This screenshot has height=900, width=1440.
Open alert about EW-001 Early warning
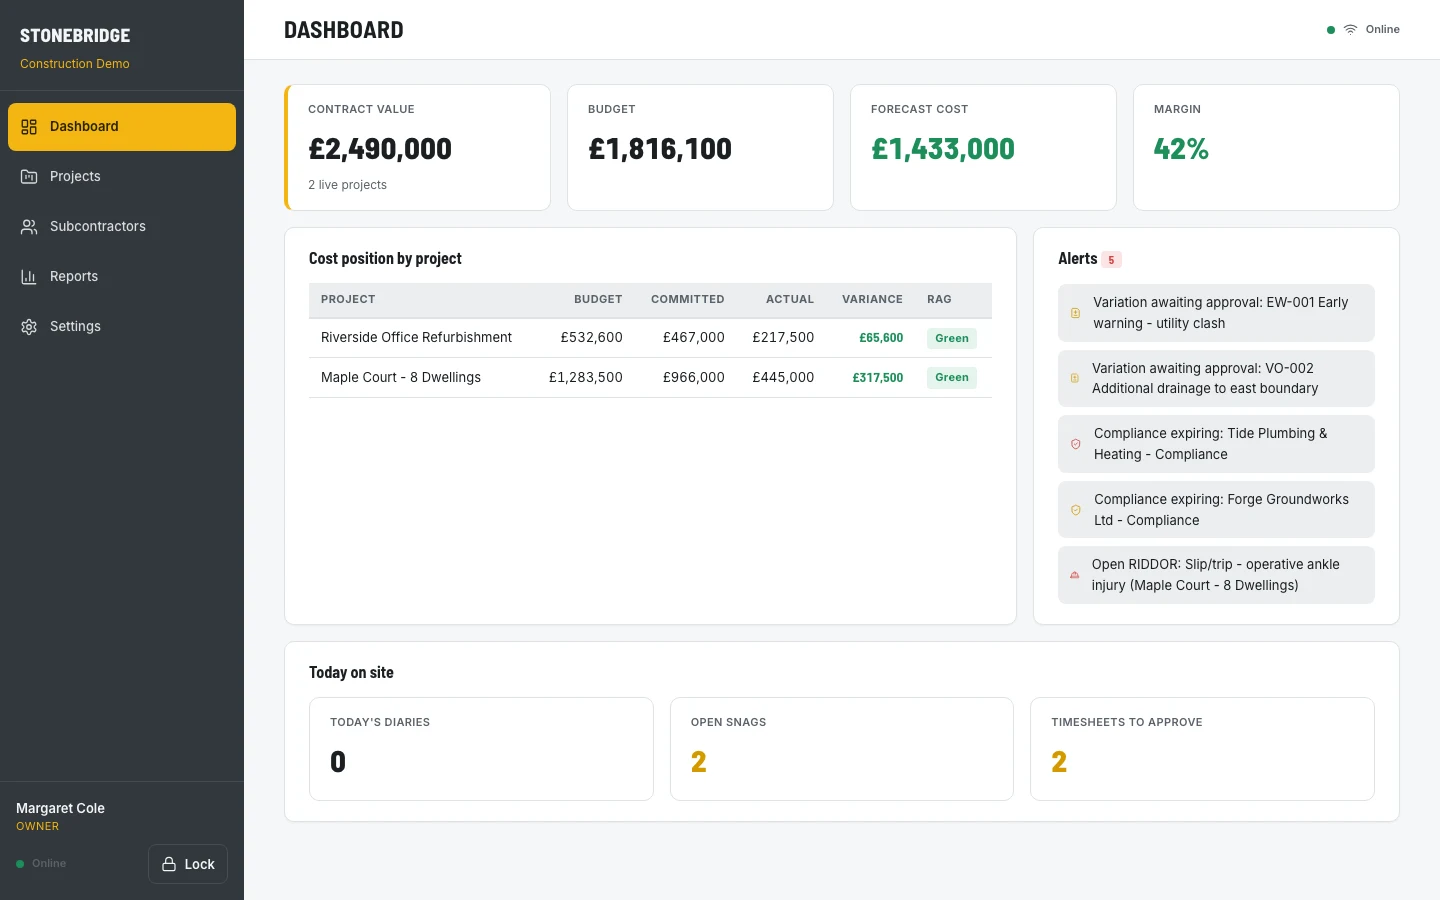pos(1216,313)
